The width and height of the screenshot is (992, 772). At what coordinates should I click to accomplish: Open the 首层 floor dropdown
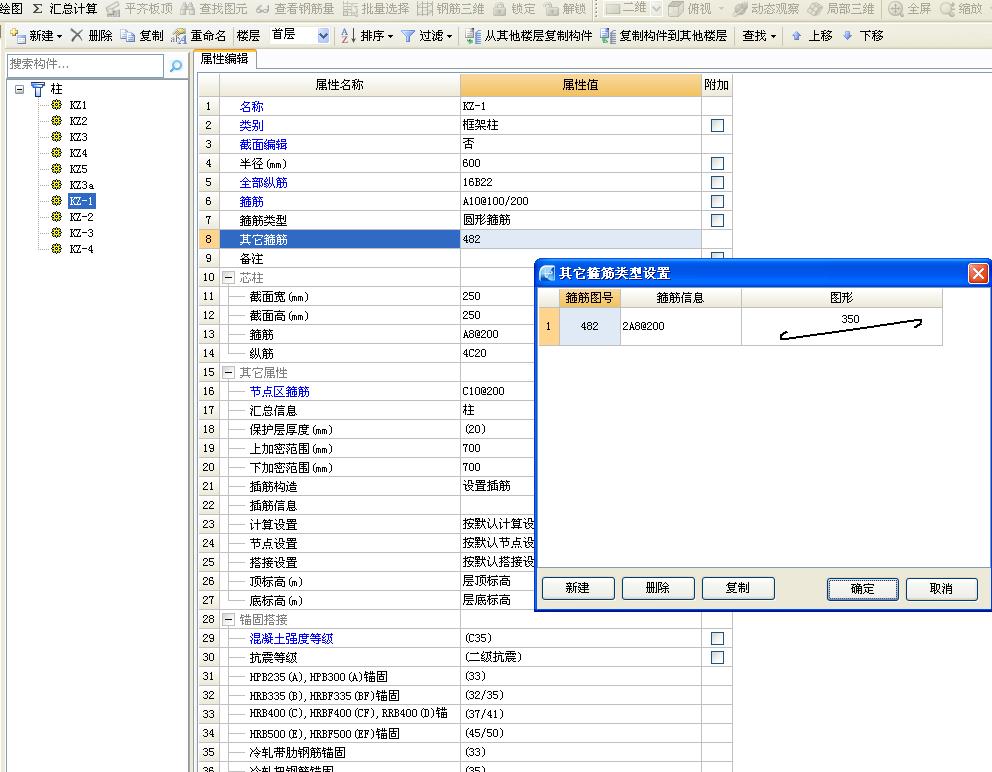323,35
